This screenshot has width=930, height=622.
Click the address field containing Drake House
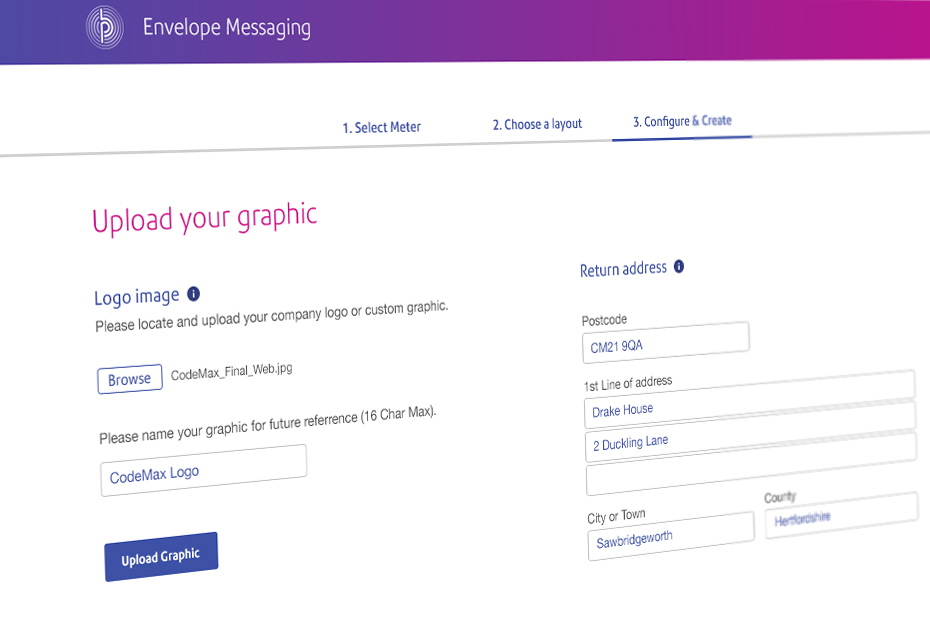click(750, 399)
